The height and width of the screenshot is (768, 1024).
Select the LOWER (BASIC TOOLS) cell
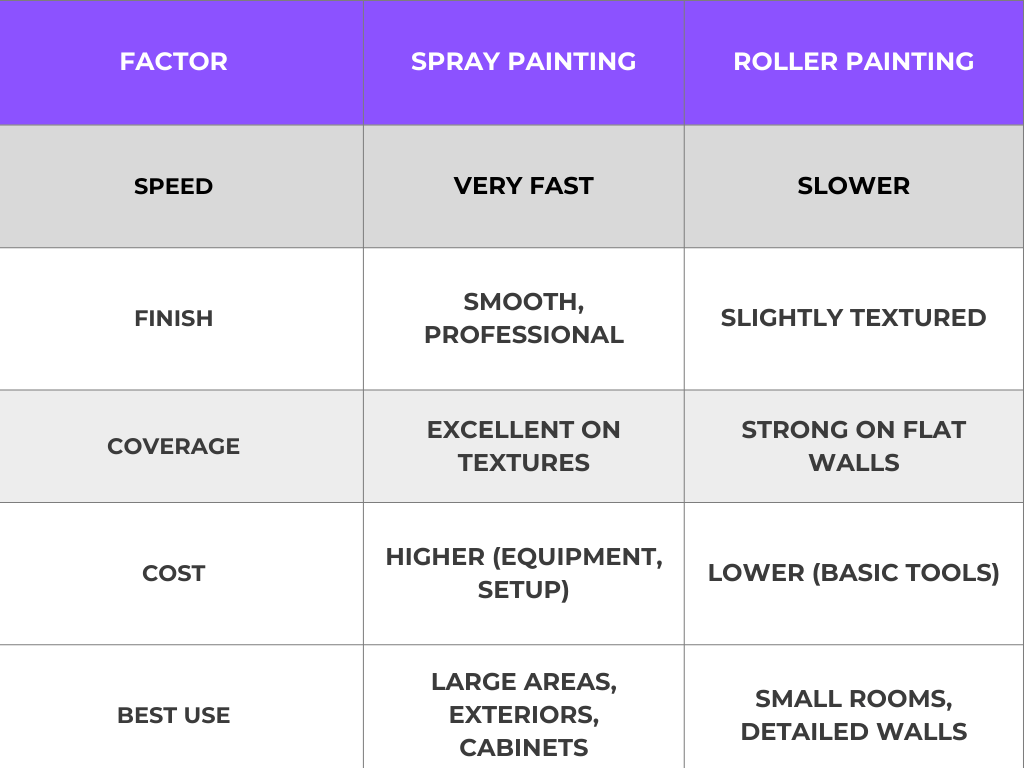(x=853, y=574)
